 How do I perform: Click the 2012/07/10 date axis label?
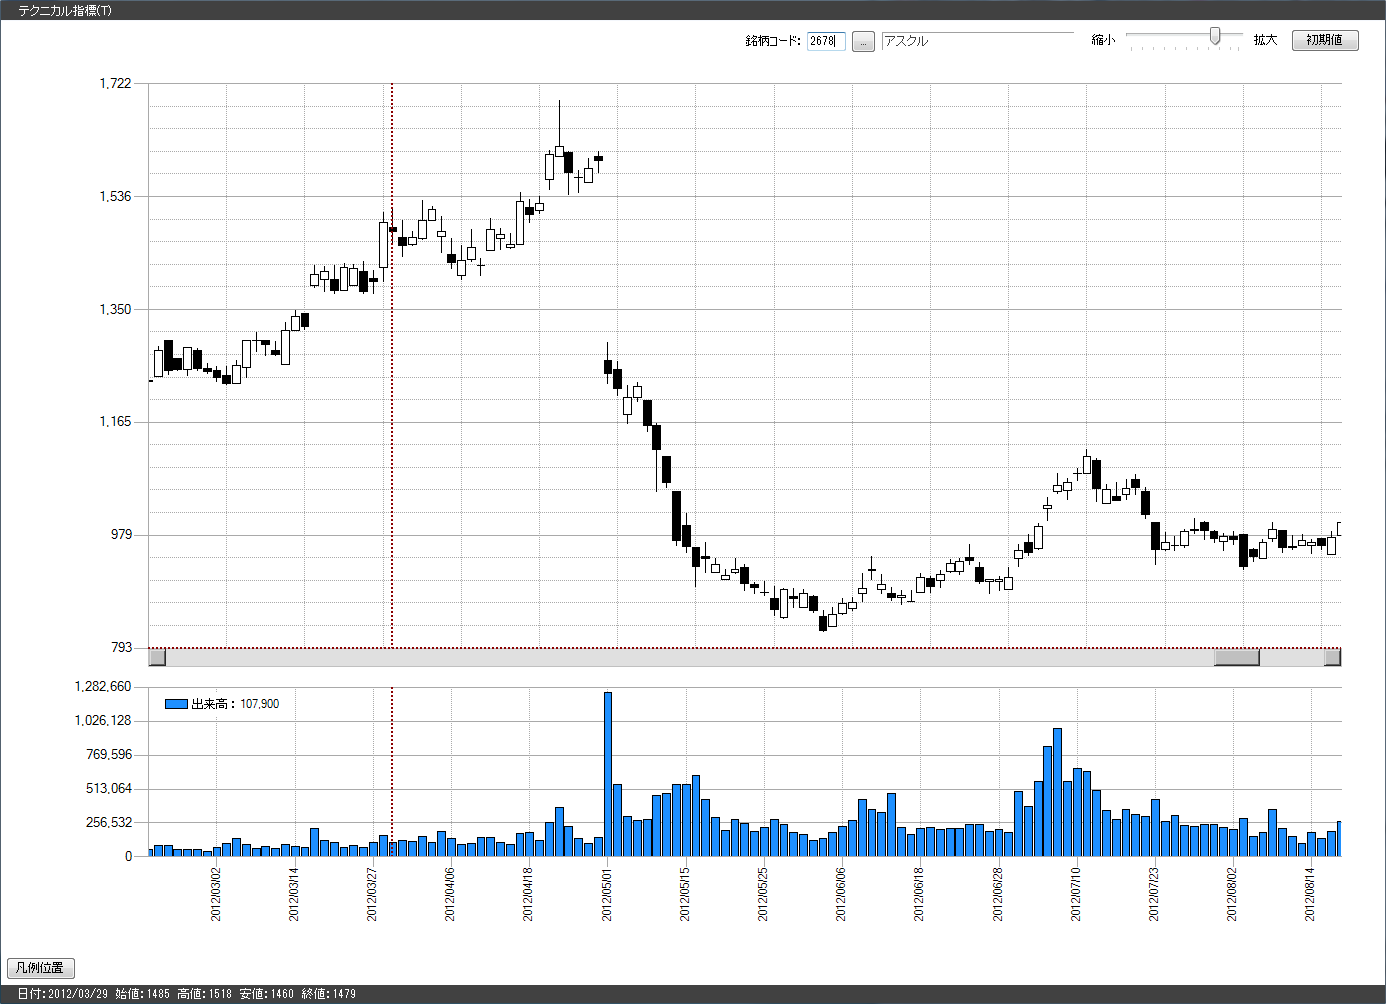pyautogui.click(x=1076, y=893)
